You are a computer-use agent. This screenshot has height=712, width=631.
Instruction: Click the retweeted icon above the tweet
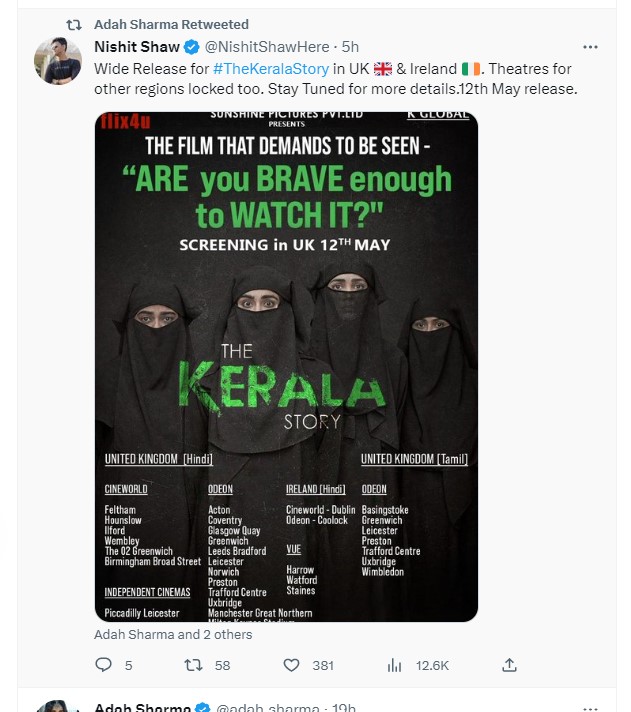click(x=73, y=24)
